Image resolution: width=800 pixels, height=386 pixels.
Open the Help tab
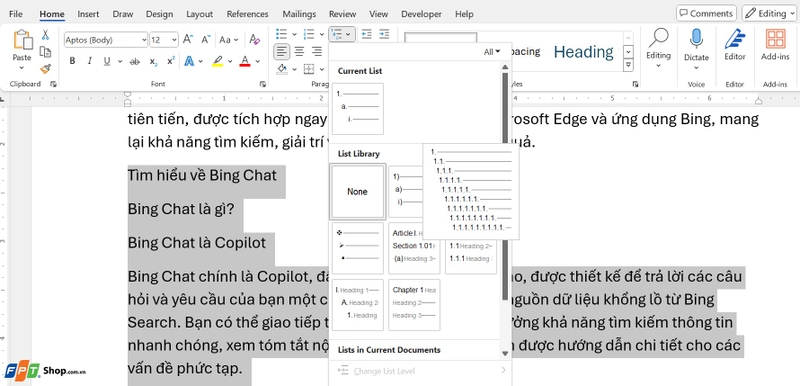(464, 14)
